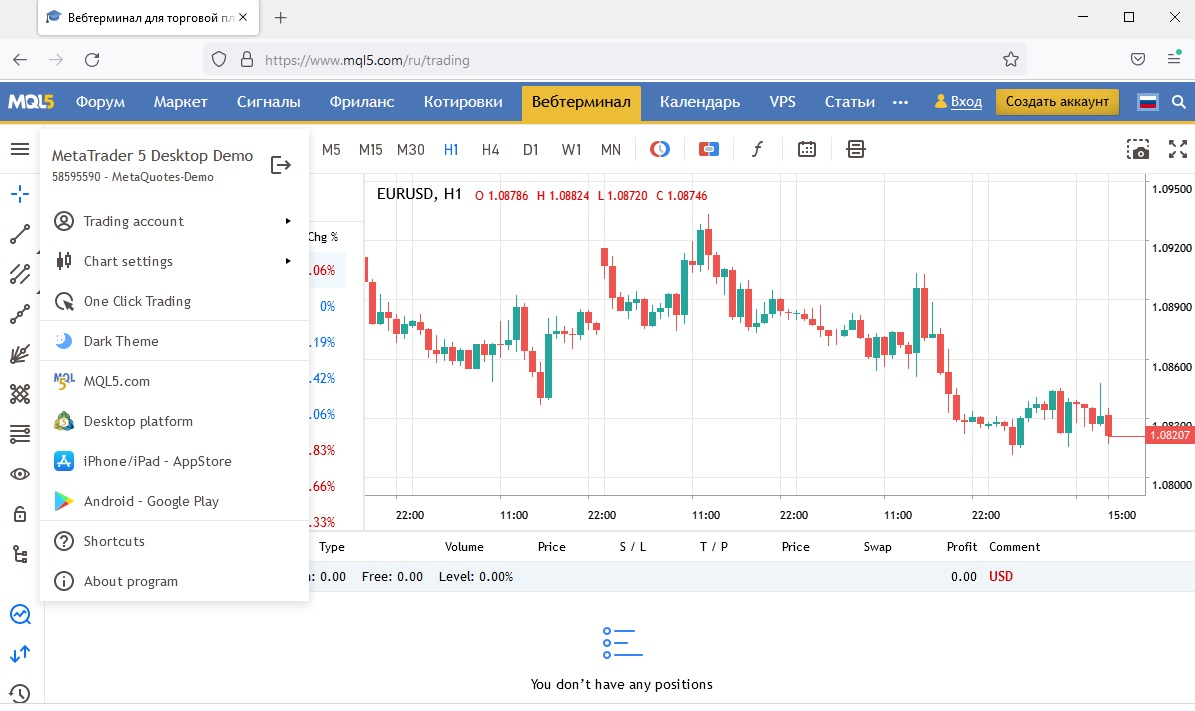Viewport: 1195px width, 711px height.
Task: Open the Календарь site section
Action: tap(700, 102)
